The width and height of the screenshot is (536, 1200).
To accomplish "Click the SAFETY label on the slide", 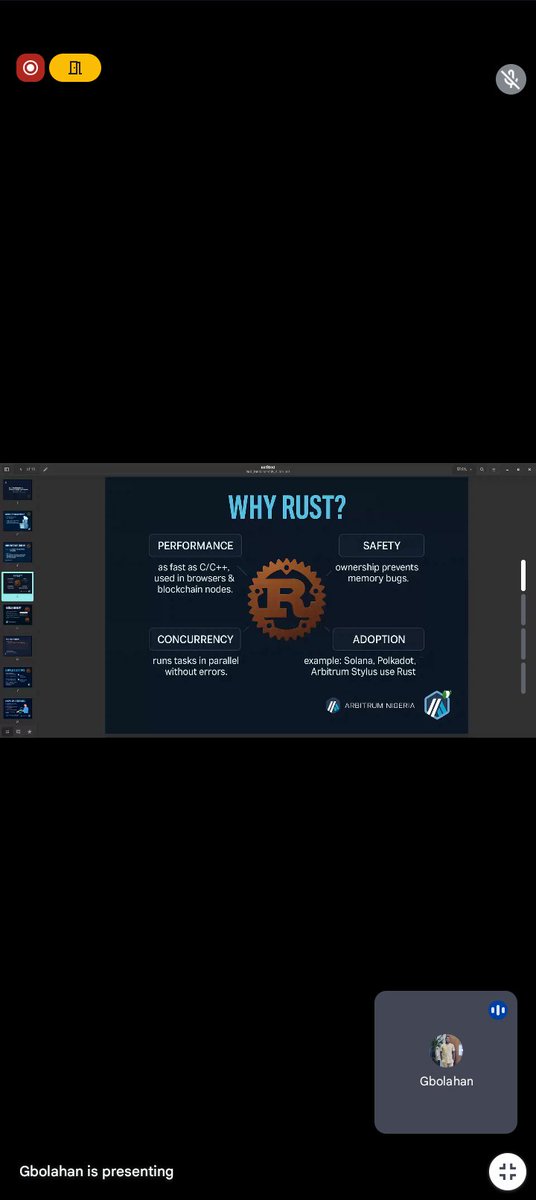I will click(382, 545).
